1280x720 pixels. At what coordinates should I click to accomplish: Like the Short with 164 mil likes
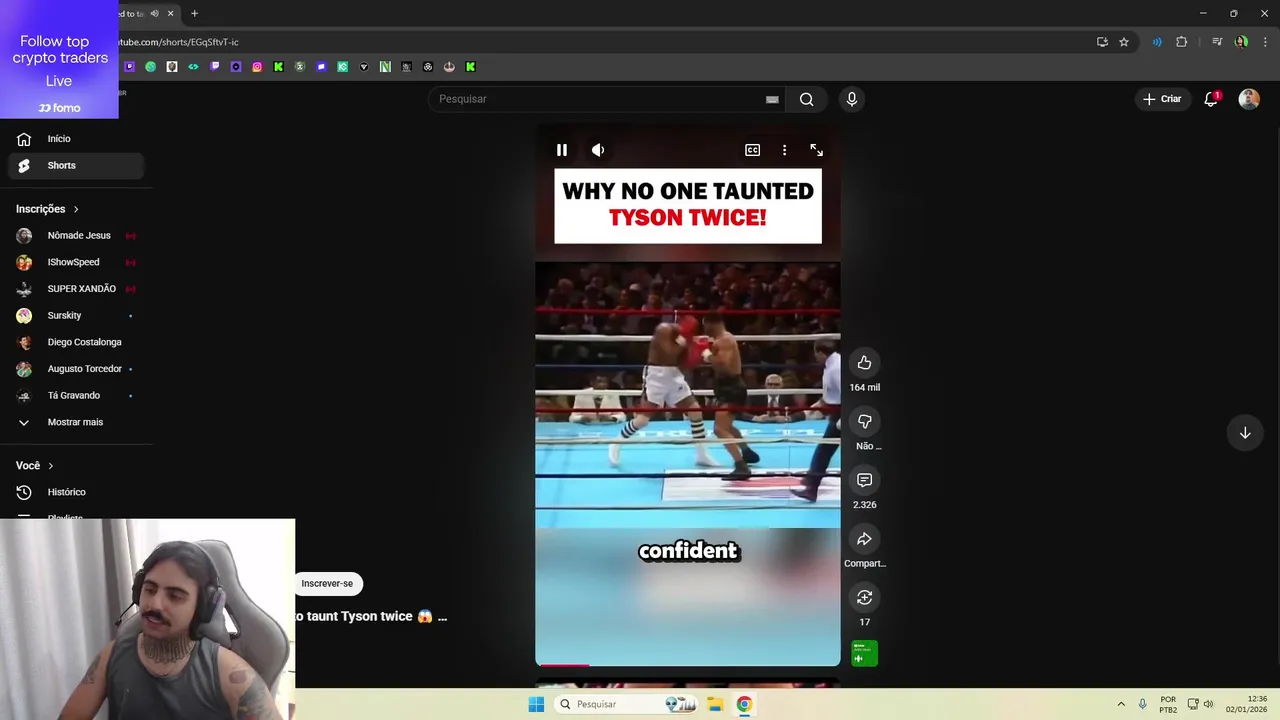865,363
